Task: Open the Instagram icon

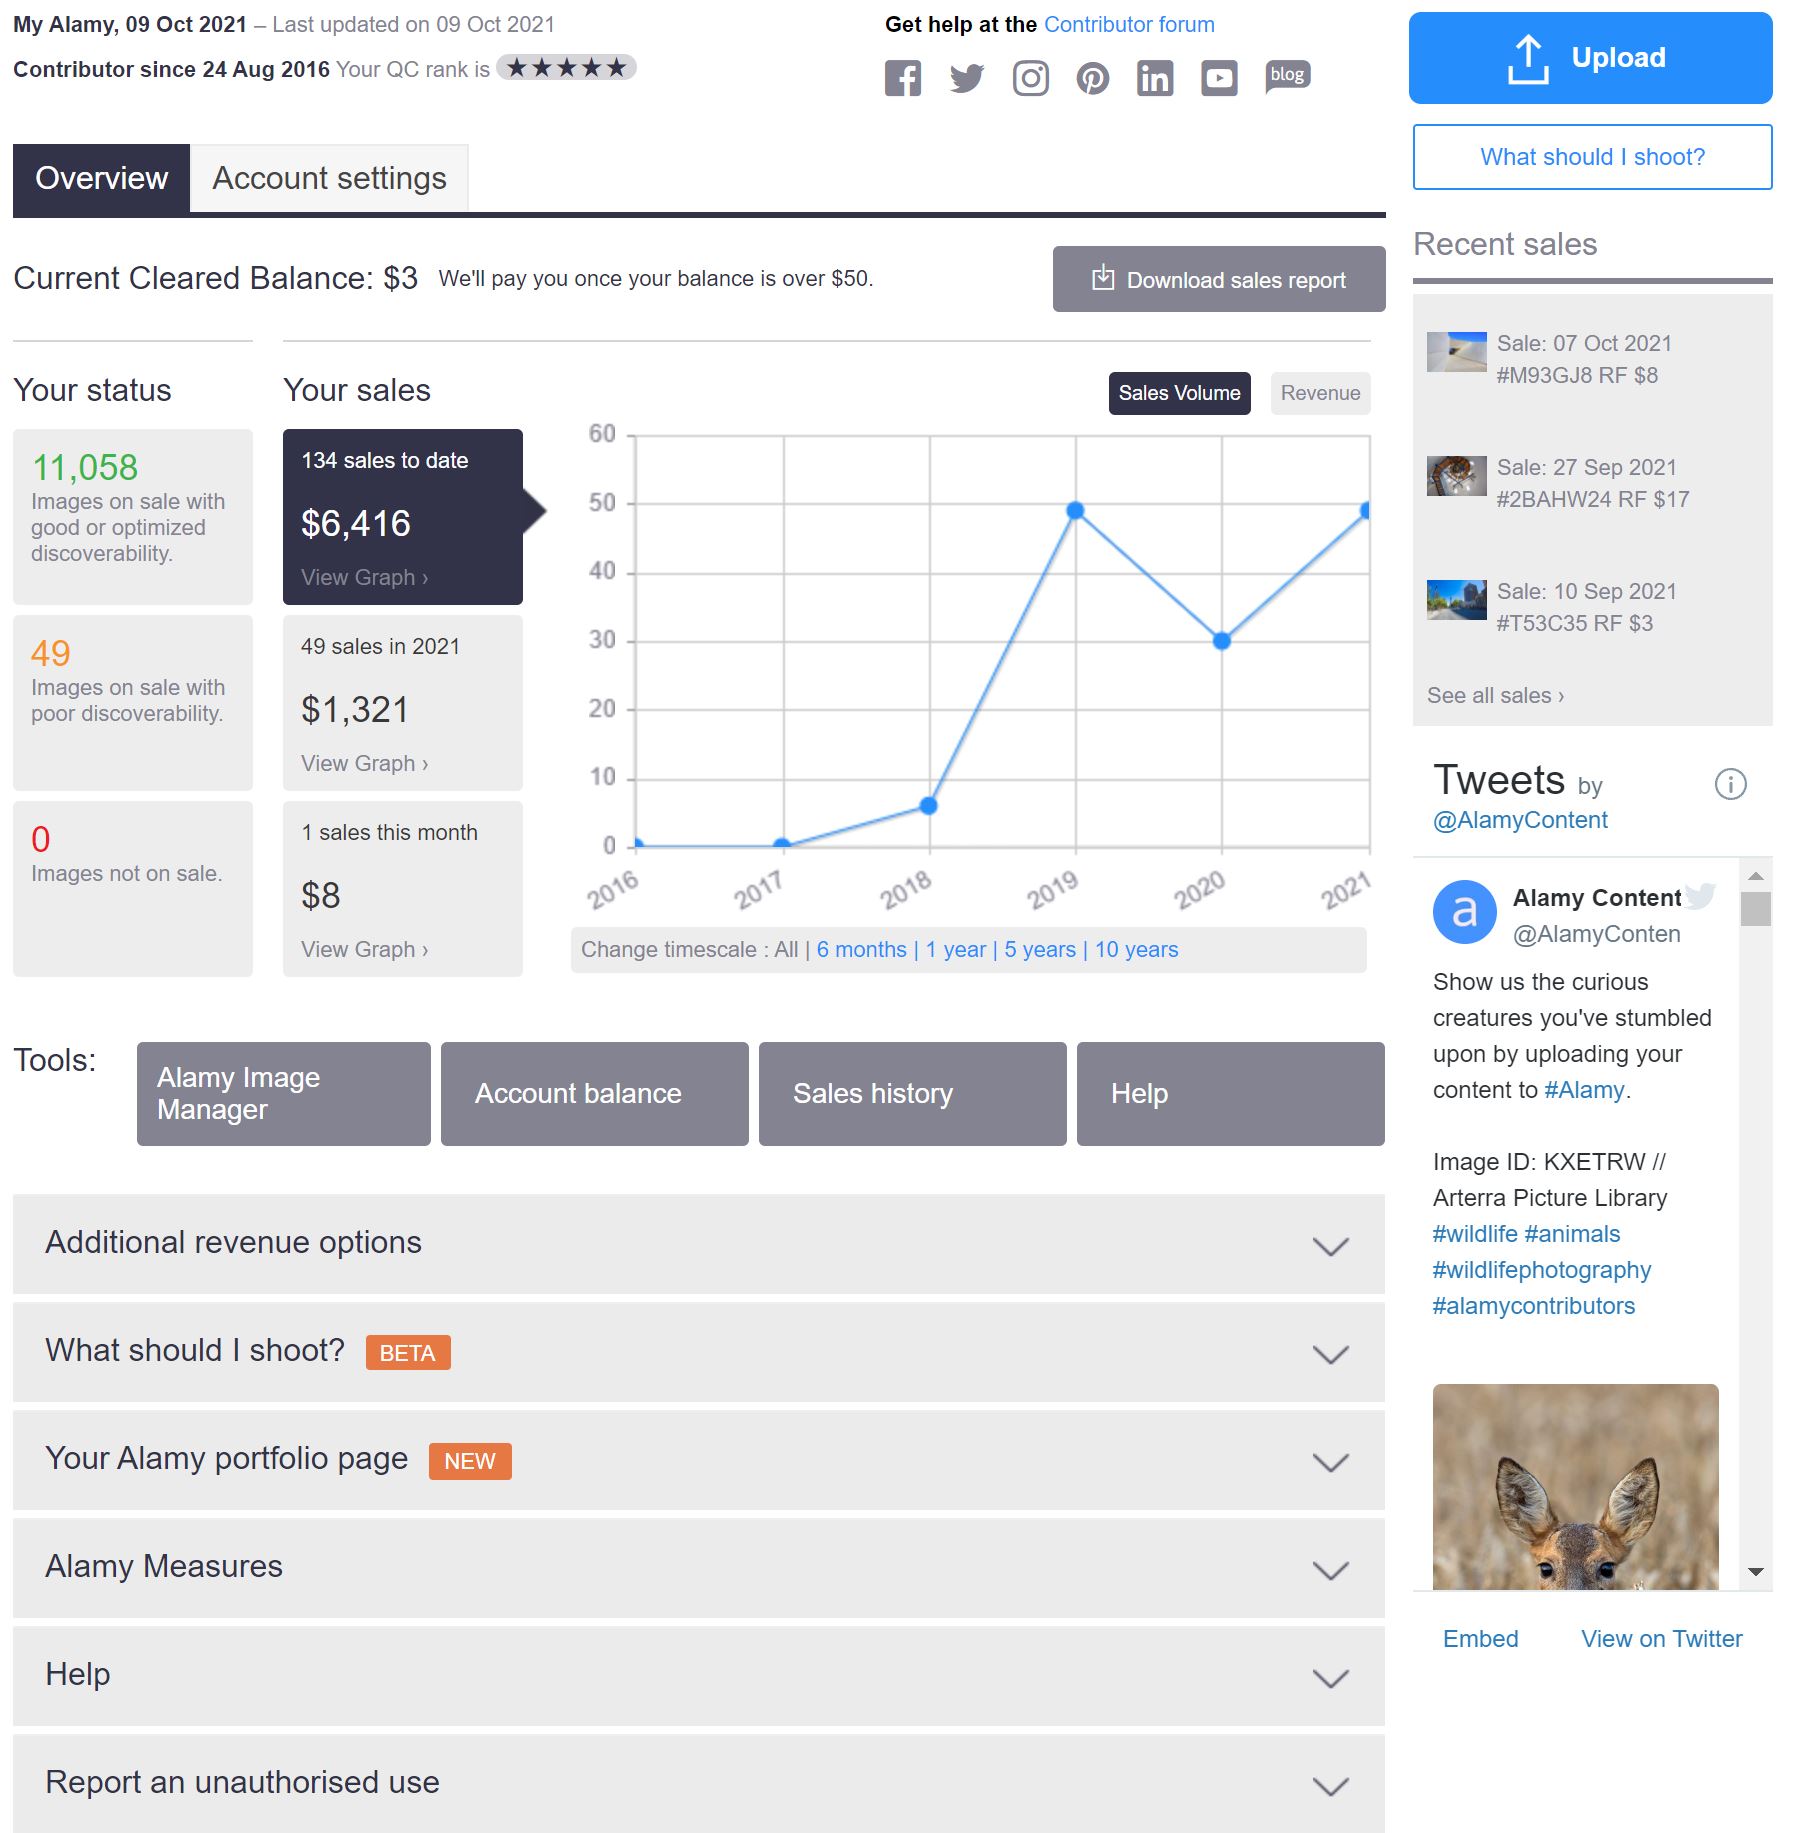Action: (x=1030, y=77)
